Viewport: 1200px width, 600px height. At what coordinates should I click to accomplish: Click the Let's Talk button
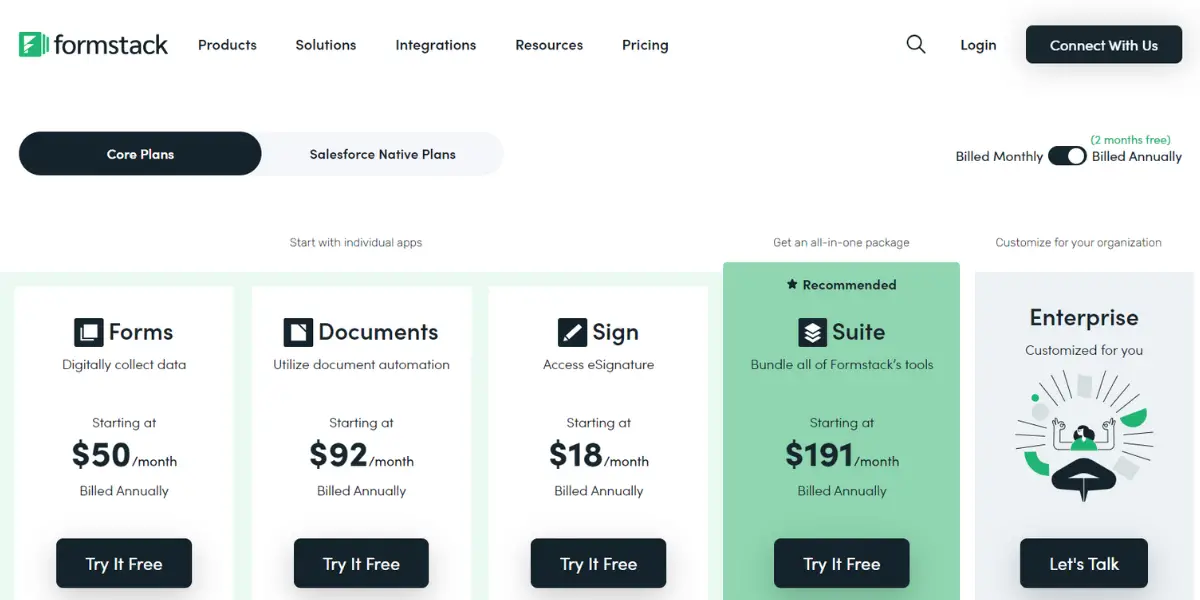pyautogui.click(x=1084, y=564)
